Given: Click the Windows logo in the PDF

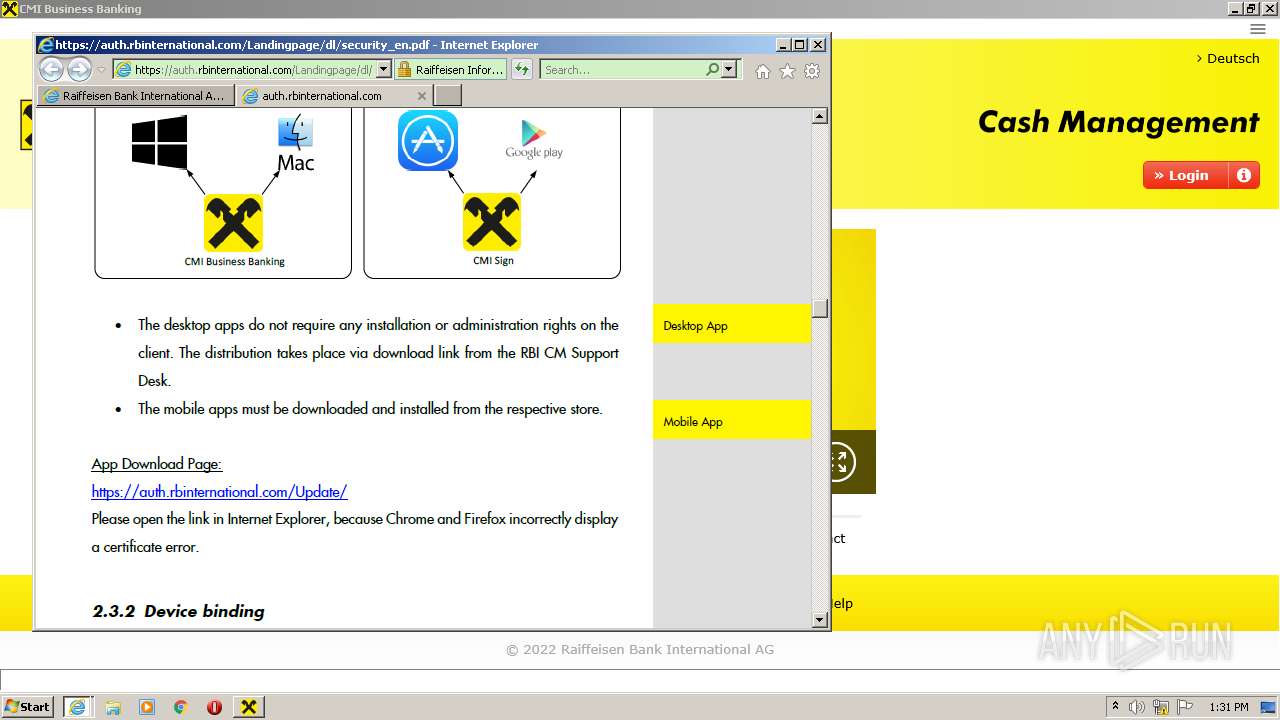Looking at the screenshot, I should coord(160,142).
